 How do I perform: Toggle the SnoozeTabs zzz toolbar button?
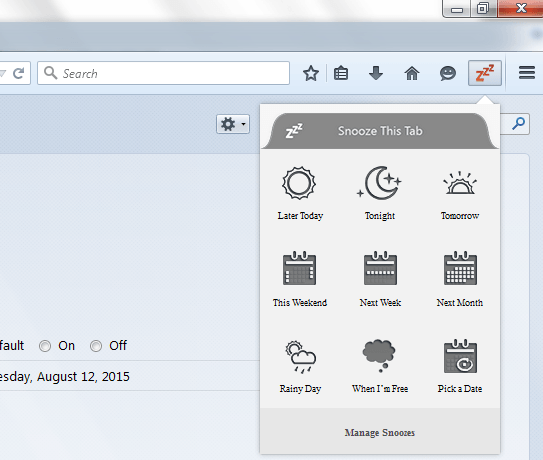pyautogui.click(x=484, y=73)
